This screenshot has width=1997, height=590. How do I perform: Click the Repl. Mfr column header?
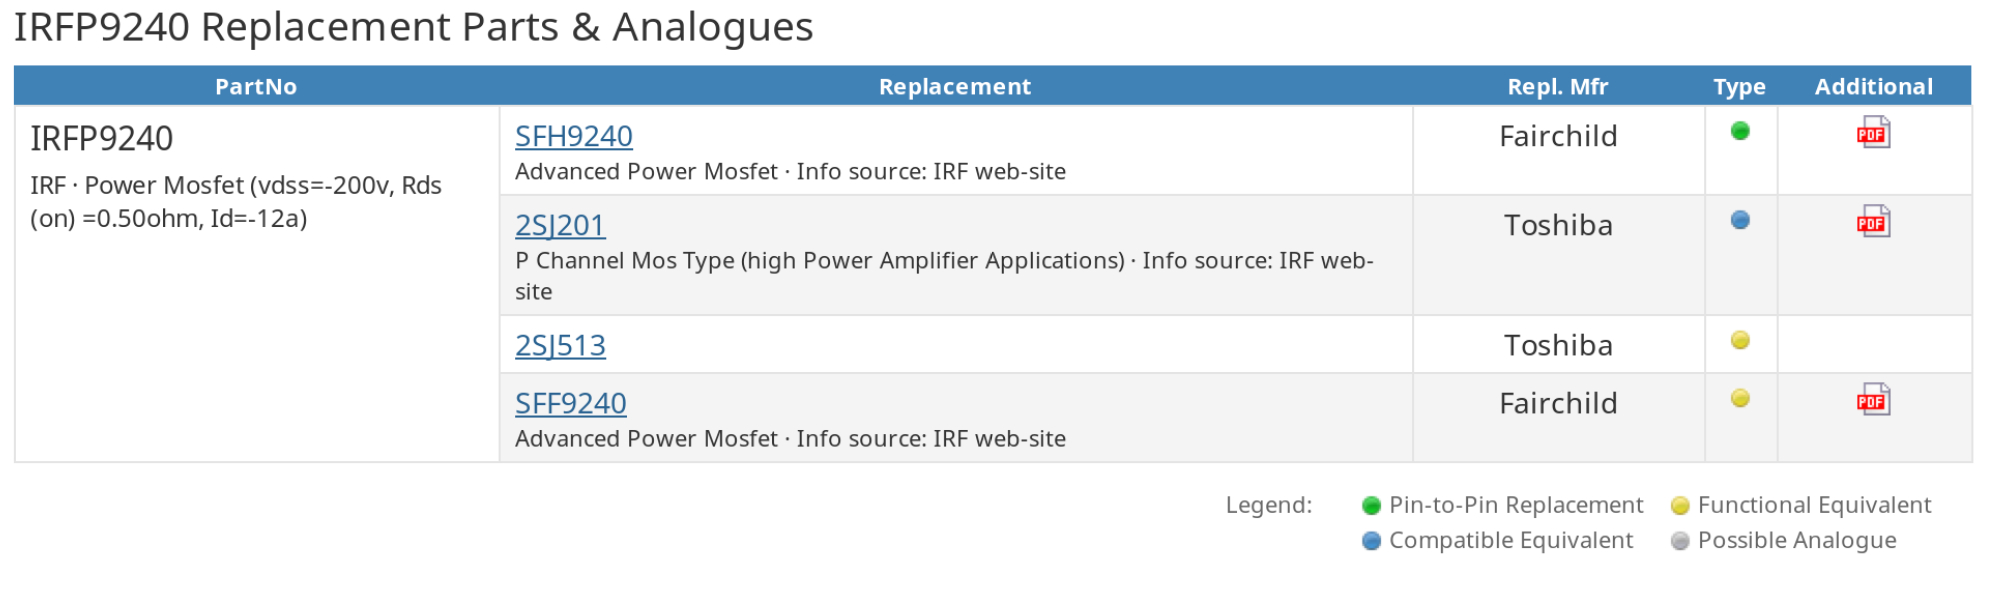coord(1558,87)
